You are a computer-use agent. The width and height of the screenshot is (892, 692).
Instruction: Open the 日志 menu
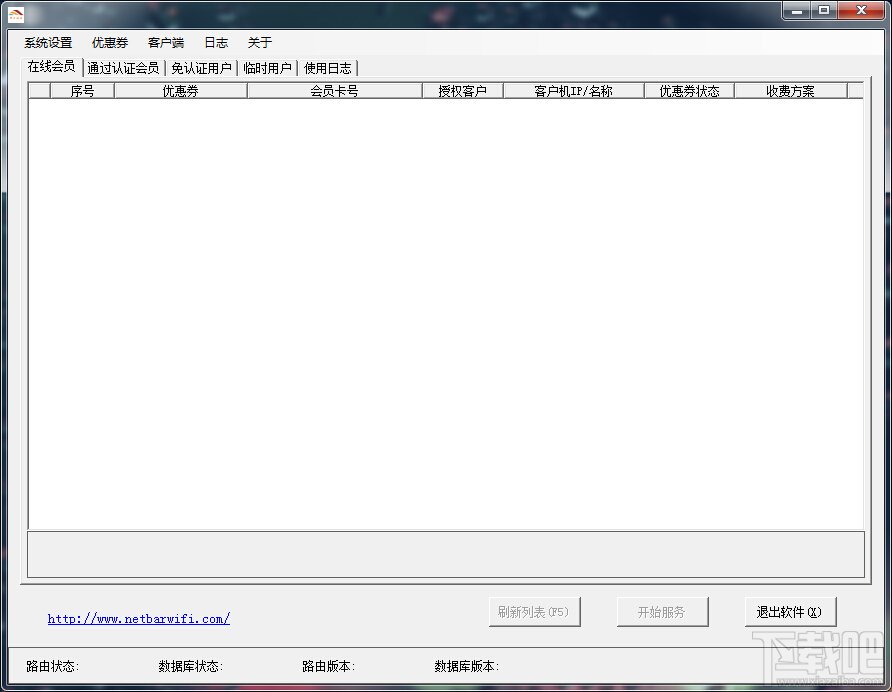pos(216,43)
